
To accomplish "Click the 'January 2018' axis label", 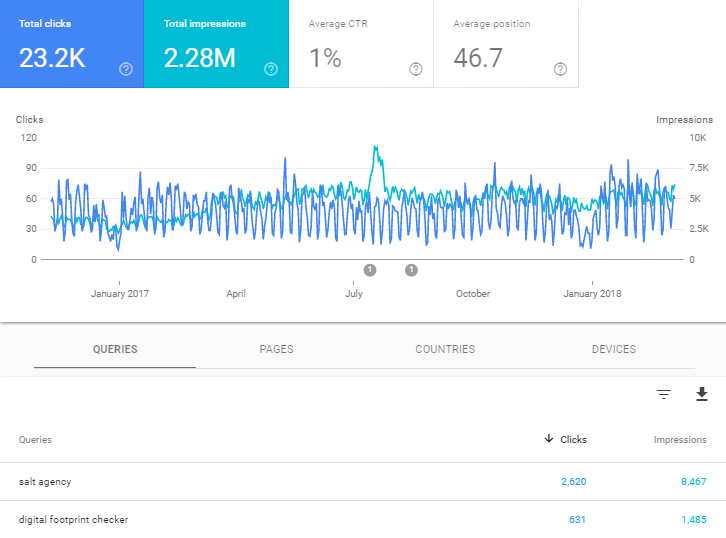I will point(592,294).
